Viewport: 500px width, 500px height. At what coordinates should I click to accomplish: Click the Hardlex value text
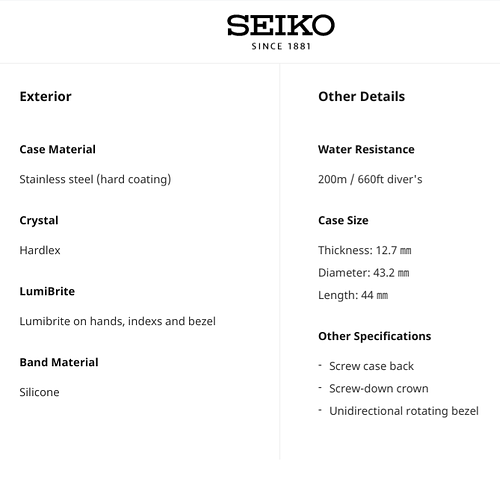40,250
